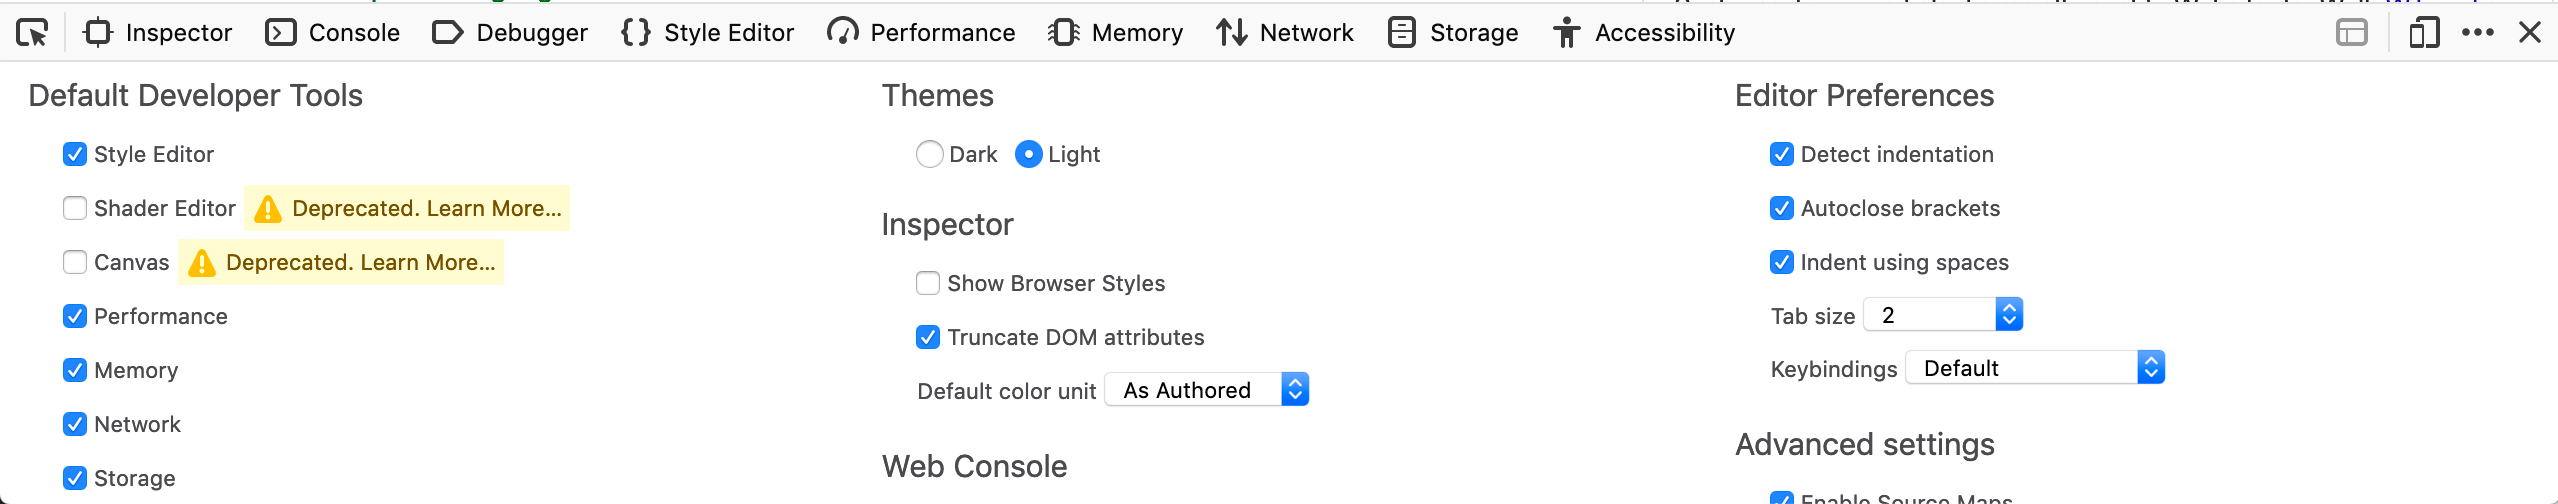The image size is (2558, 504).
Task: Disable Autoclose brackets option
Action: click(1781, 208)
